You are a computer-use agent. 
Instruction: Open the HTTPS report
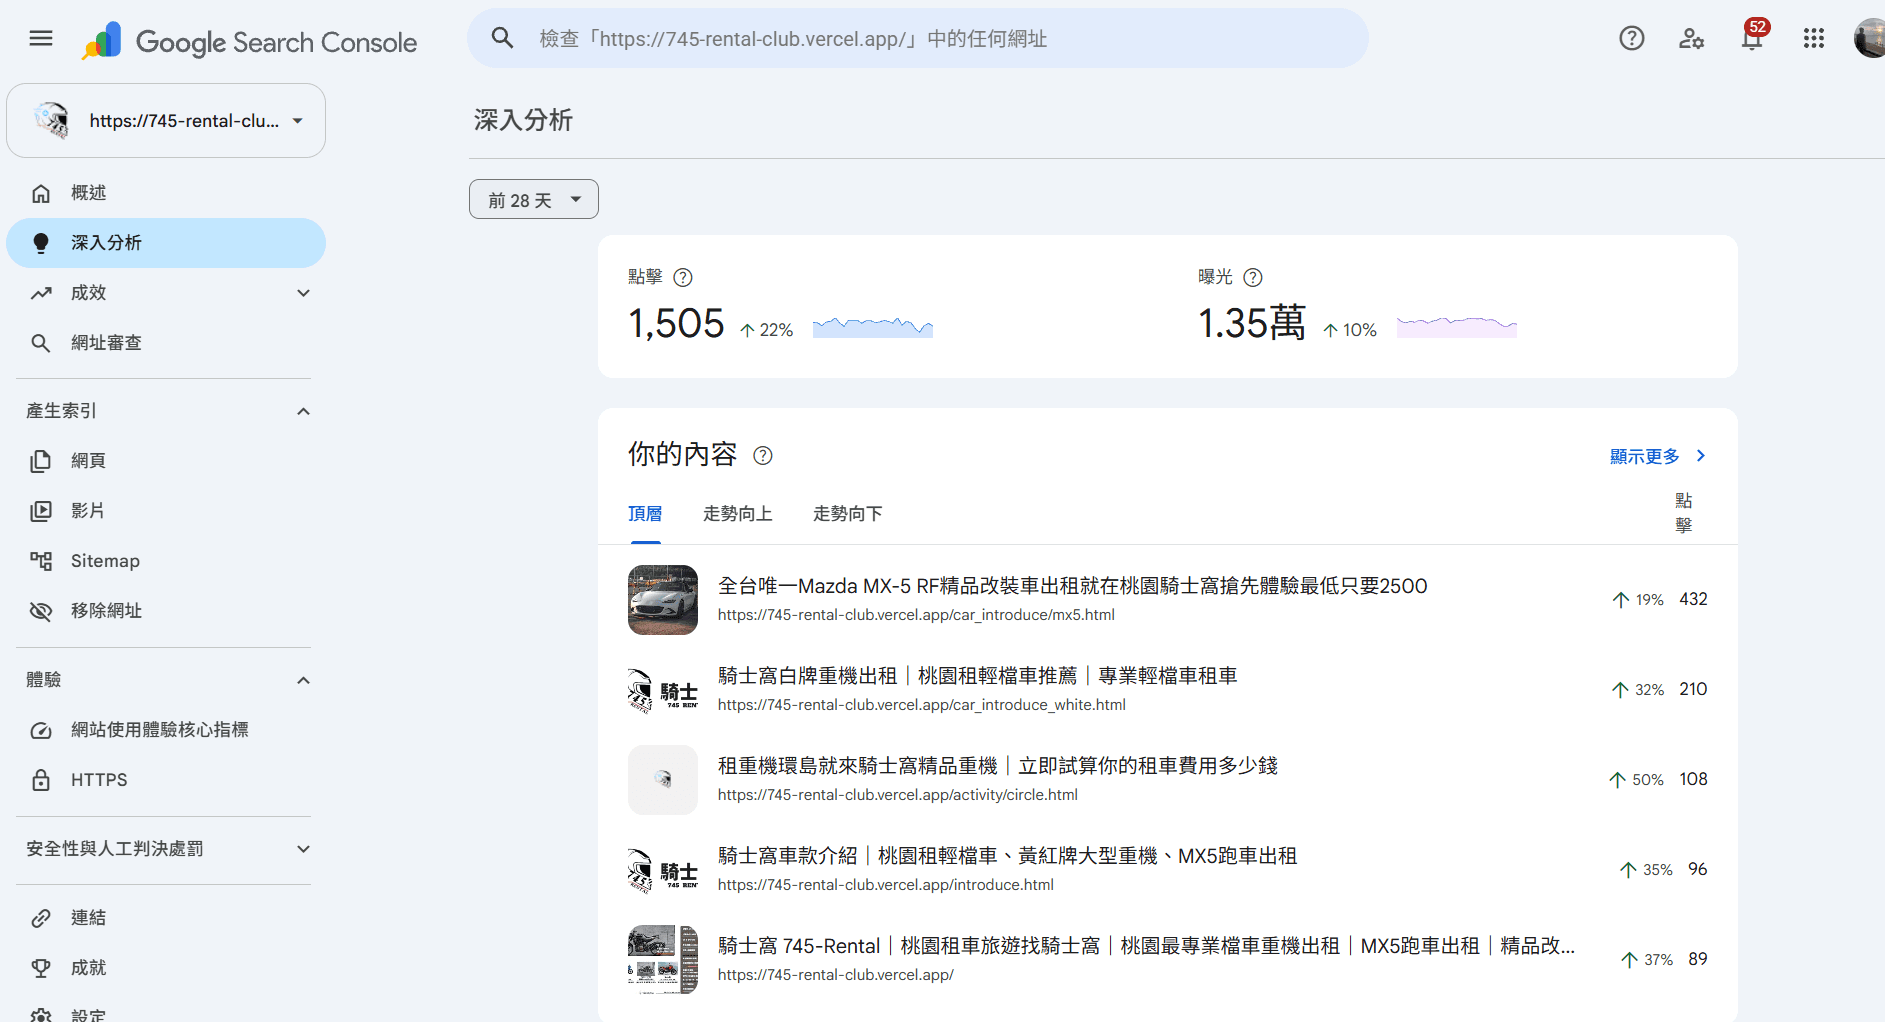coord(166,780)
